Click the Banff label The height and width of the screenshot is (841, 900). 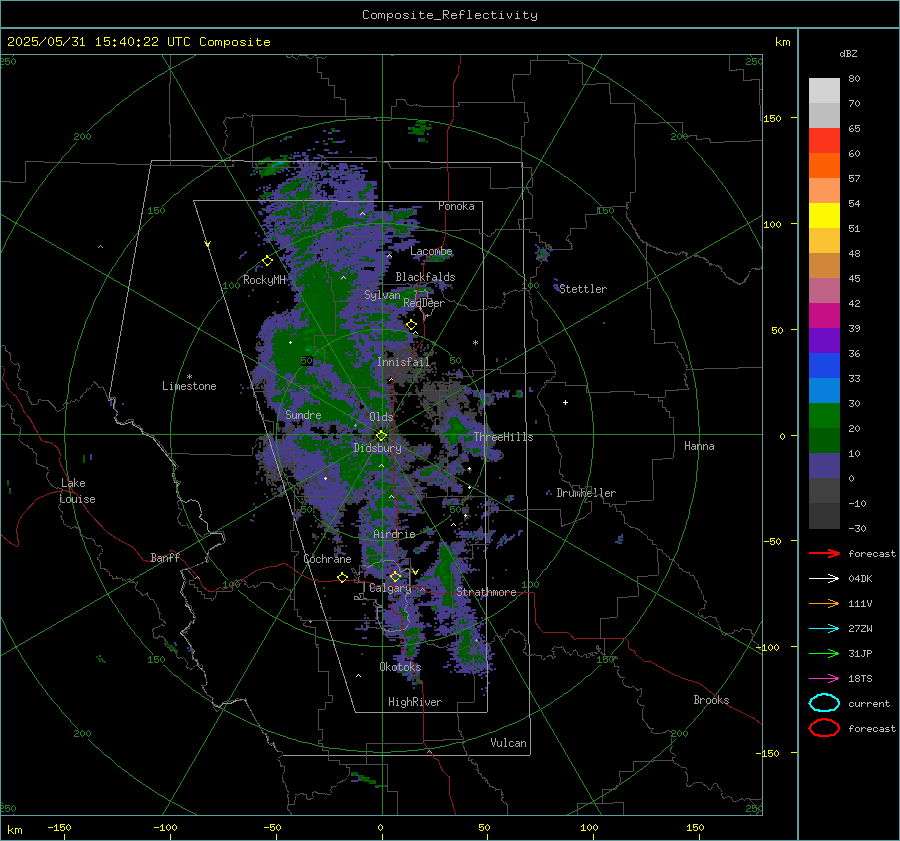pos(165,557)
